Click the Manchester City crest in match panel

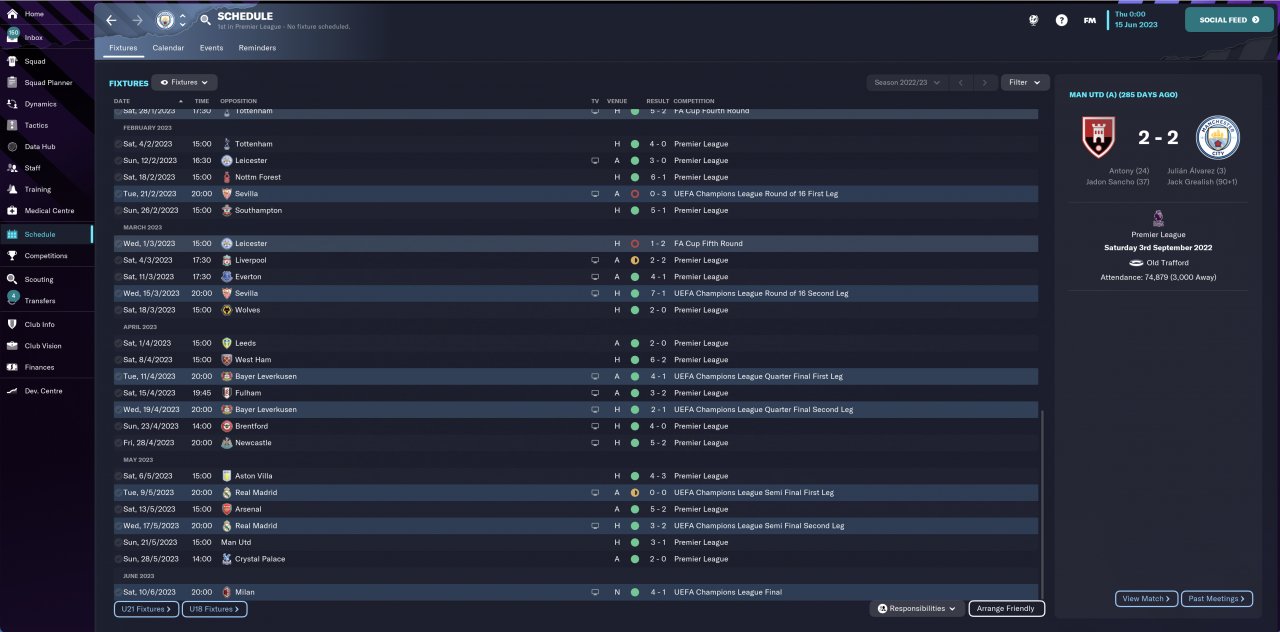1218,138
